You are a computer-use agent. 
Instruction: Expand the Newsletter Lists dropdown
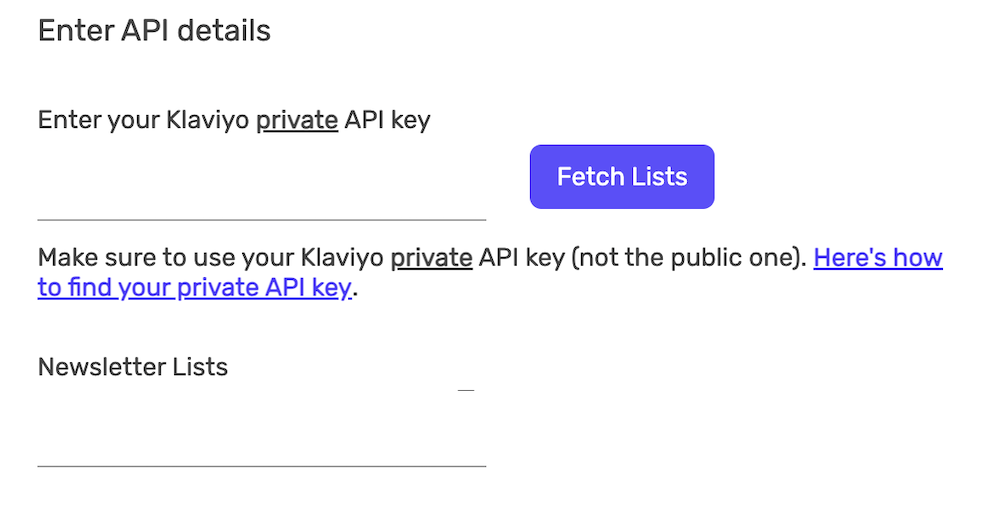[x=261, y=430]
